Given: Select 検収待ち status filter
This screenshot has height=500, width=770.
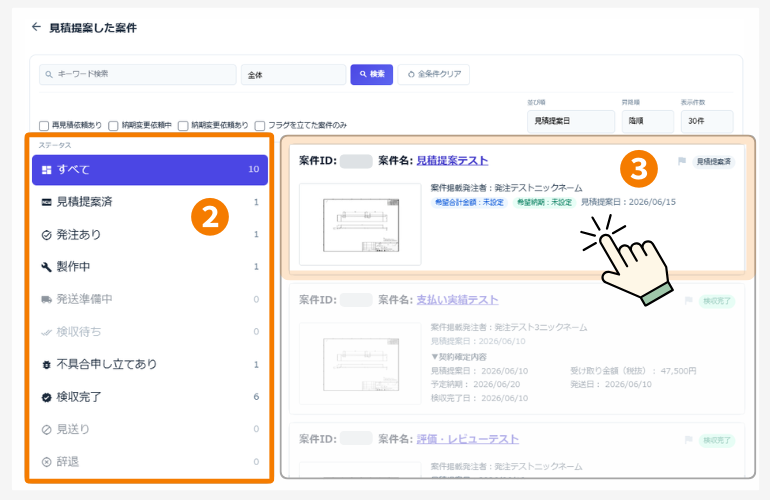Looking at the screenshot, I should coord(150,332).
